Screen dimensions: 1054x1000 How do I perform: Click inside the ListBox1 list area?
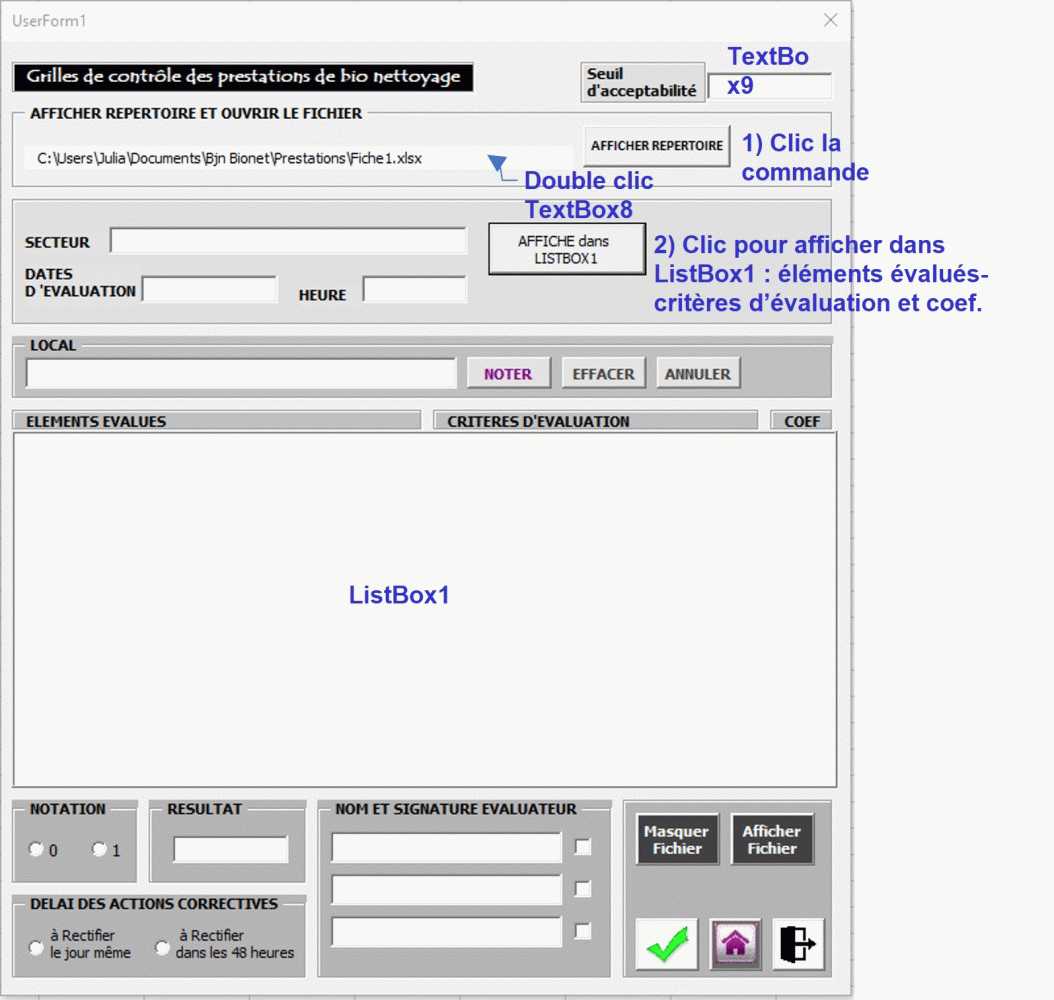[x=425, y=610]
